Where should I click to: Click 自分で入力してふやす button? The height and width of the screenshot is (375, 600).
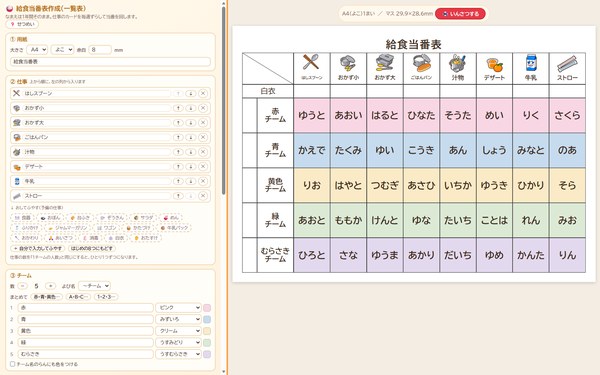point(38,248)
